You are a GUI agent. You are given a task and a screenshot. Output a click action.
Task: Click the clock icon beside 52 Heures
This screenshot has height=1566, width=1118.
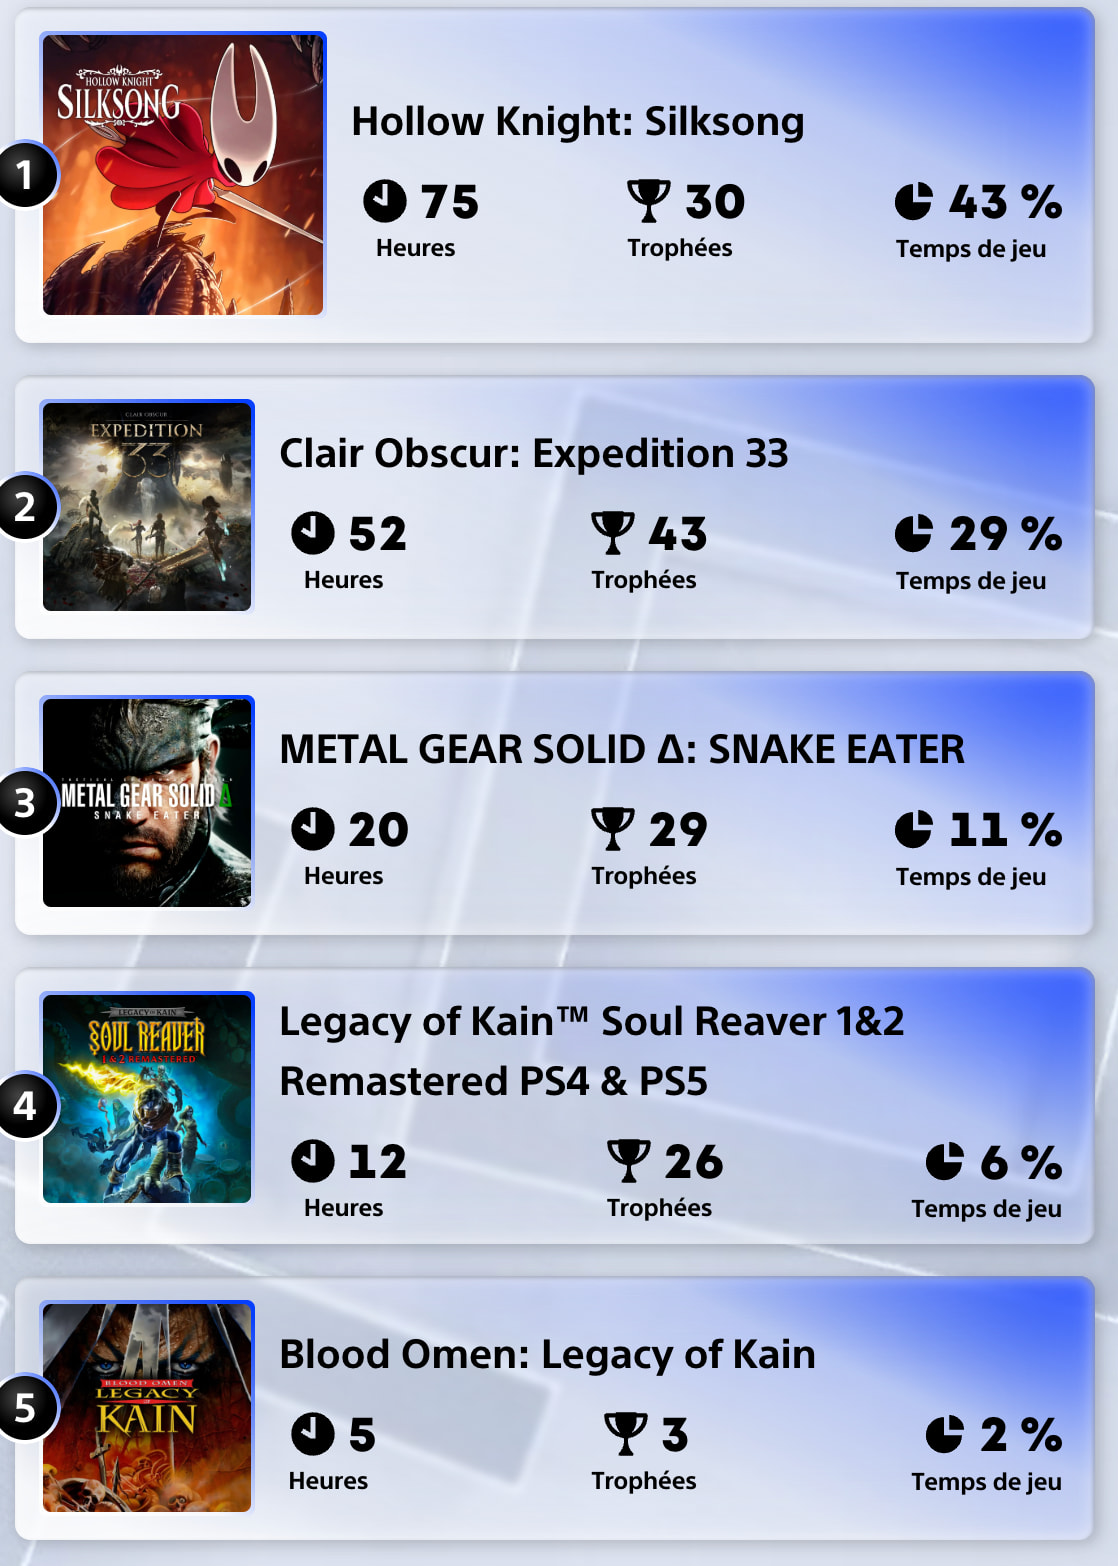click(x=313, y=533)
